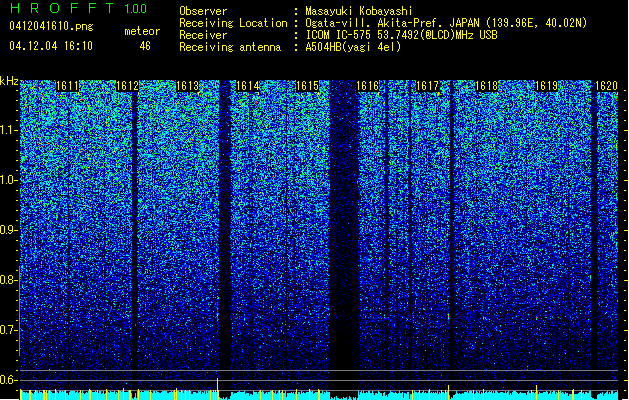Click the 0.7 frequency axis label
The width and height of the screenshot is (629, 400).
click(x=8, y=330)
